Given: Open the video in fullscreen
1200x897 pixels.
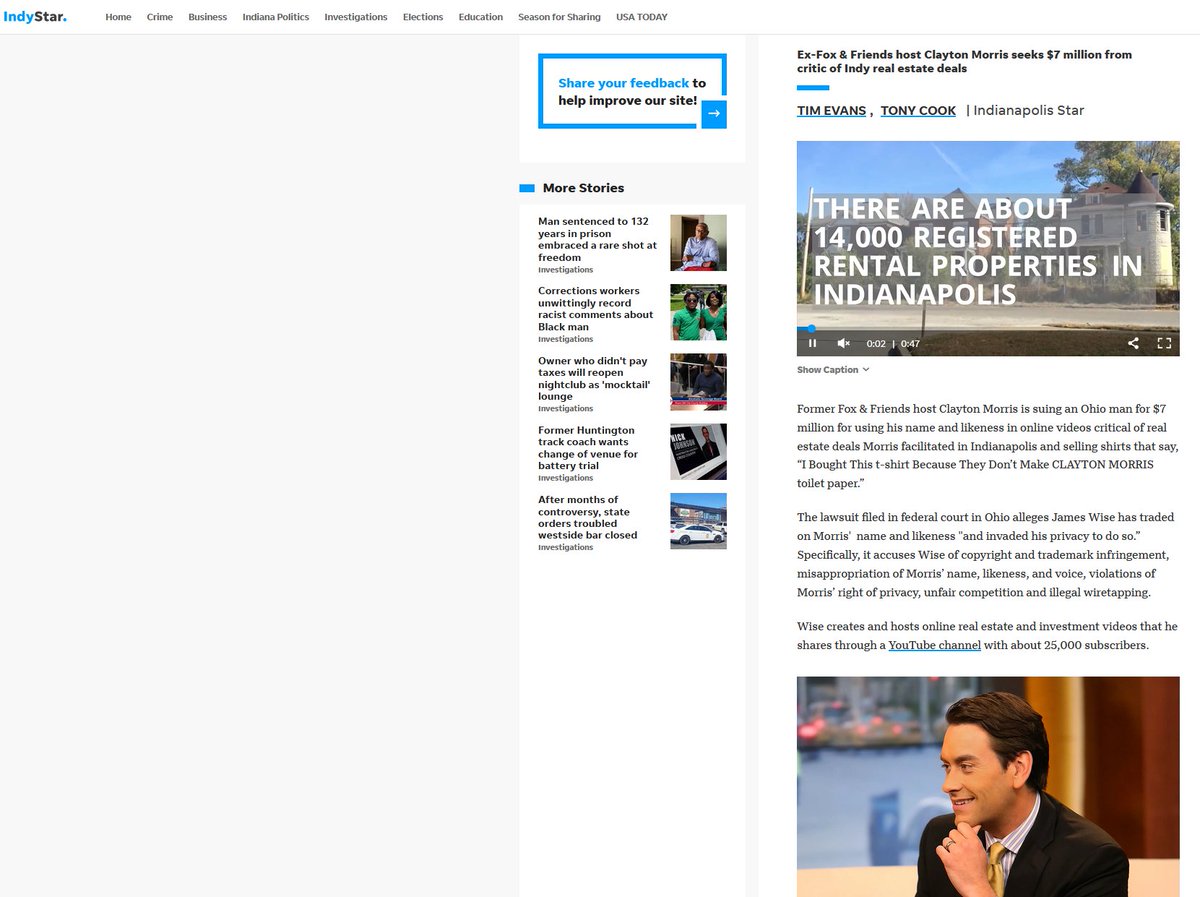Looking at the screenshot, I should coord(1164,343).
